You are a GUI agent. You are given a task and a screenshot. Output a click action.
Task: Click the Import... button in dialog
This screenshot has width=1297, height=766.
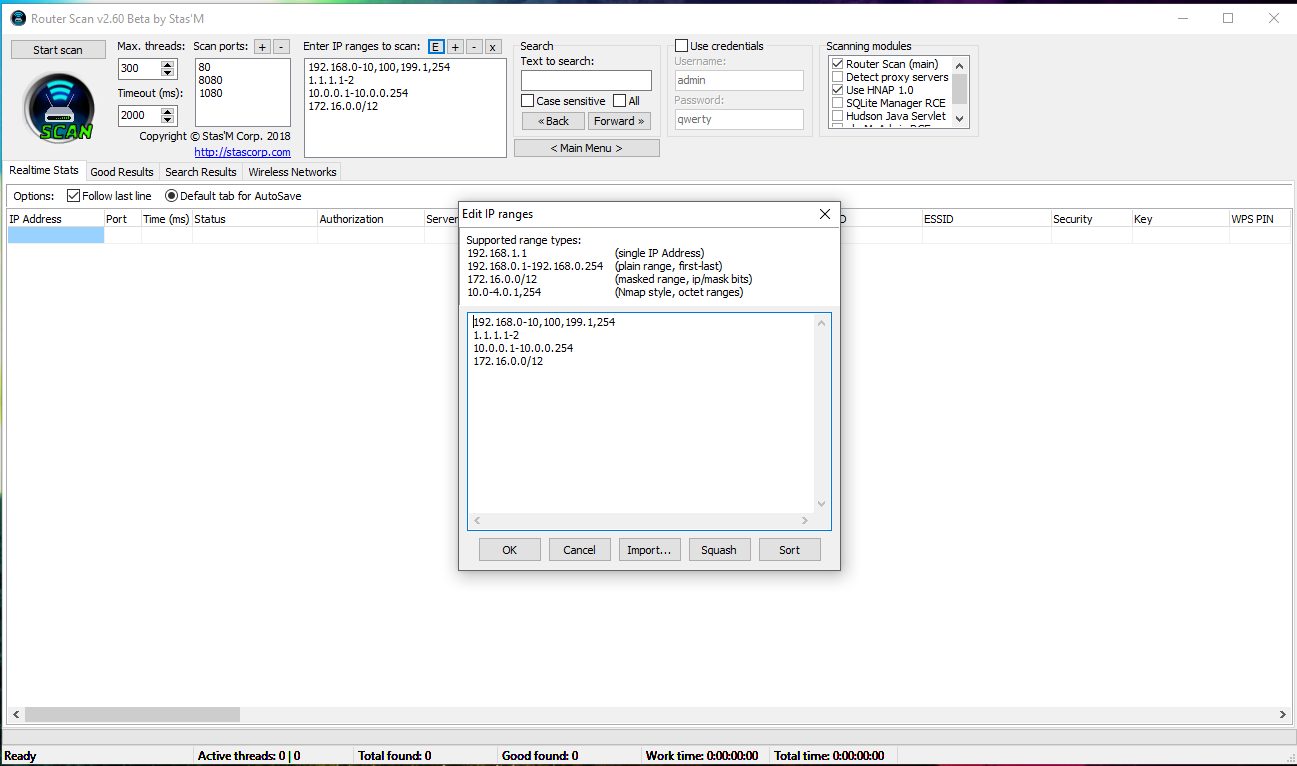[x=649, y=550]
